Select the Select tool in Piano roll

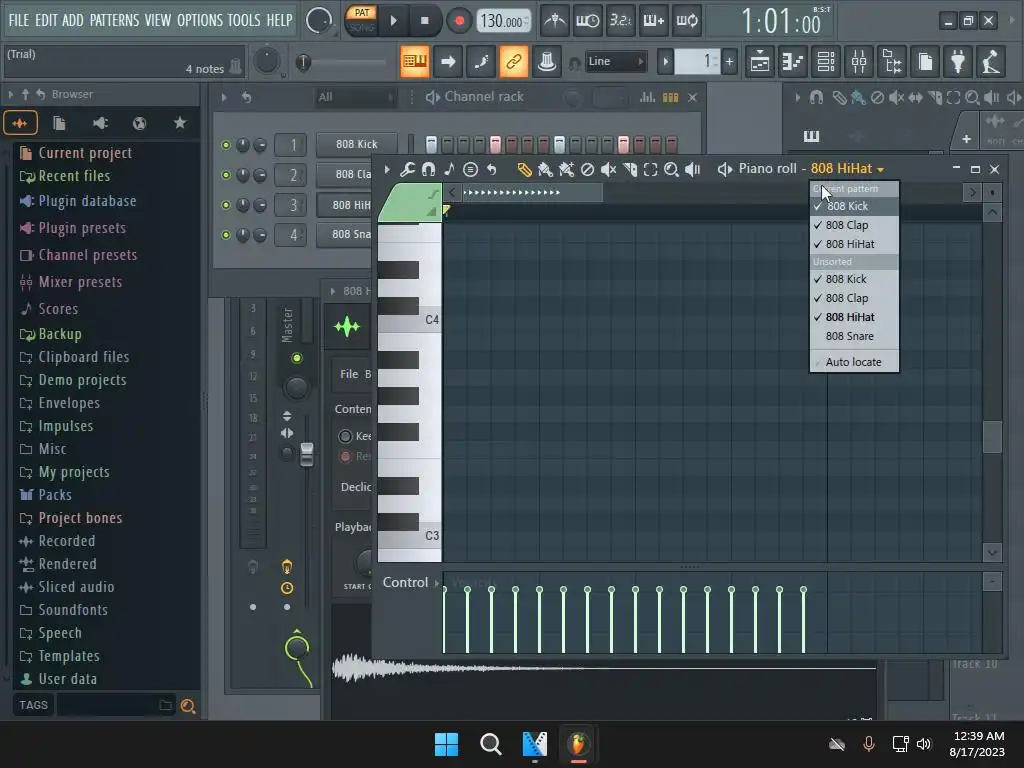click(650, 170)
